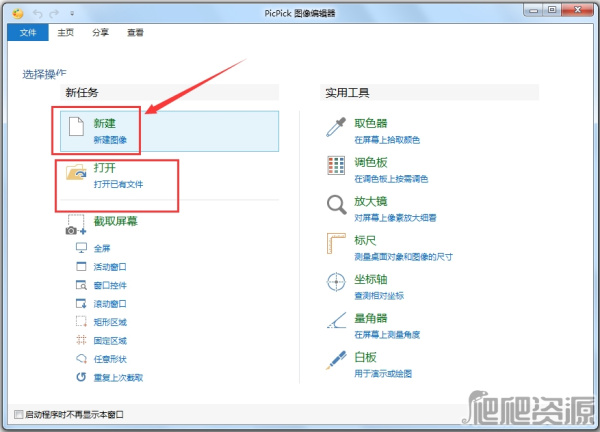The image size is (600, 432).
Task: Click 用于演示或绘图 description
Action: tap(383, 374)
